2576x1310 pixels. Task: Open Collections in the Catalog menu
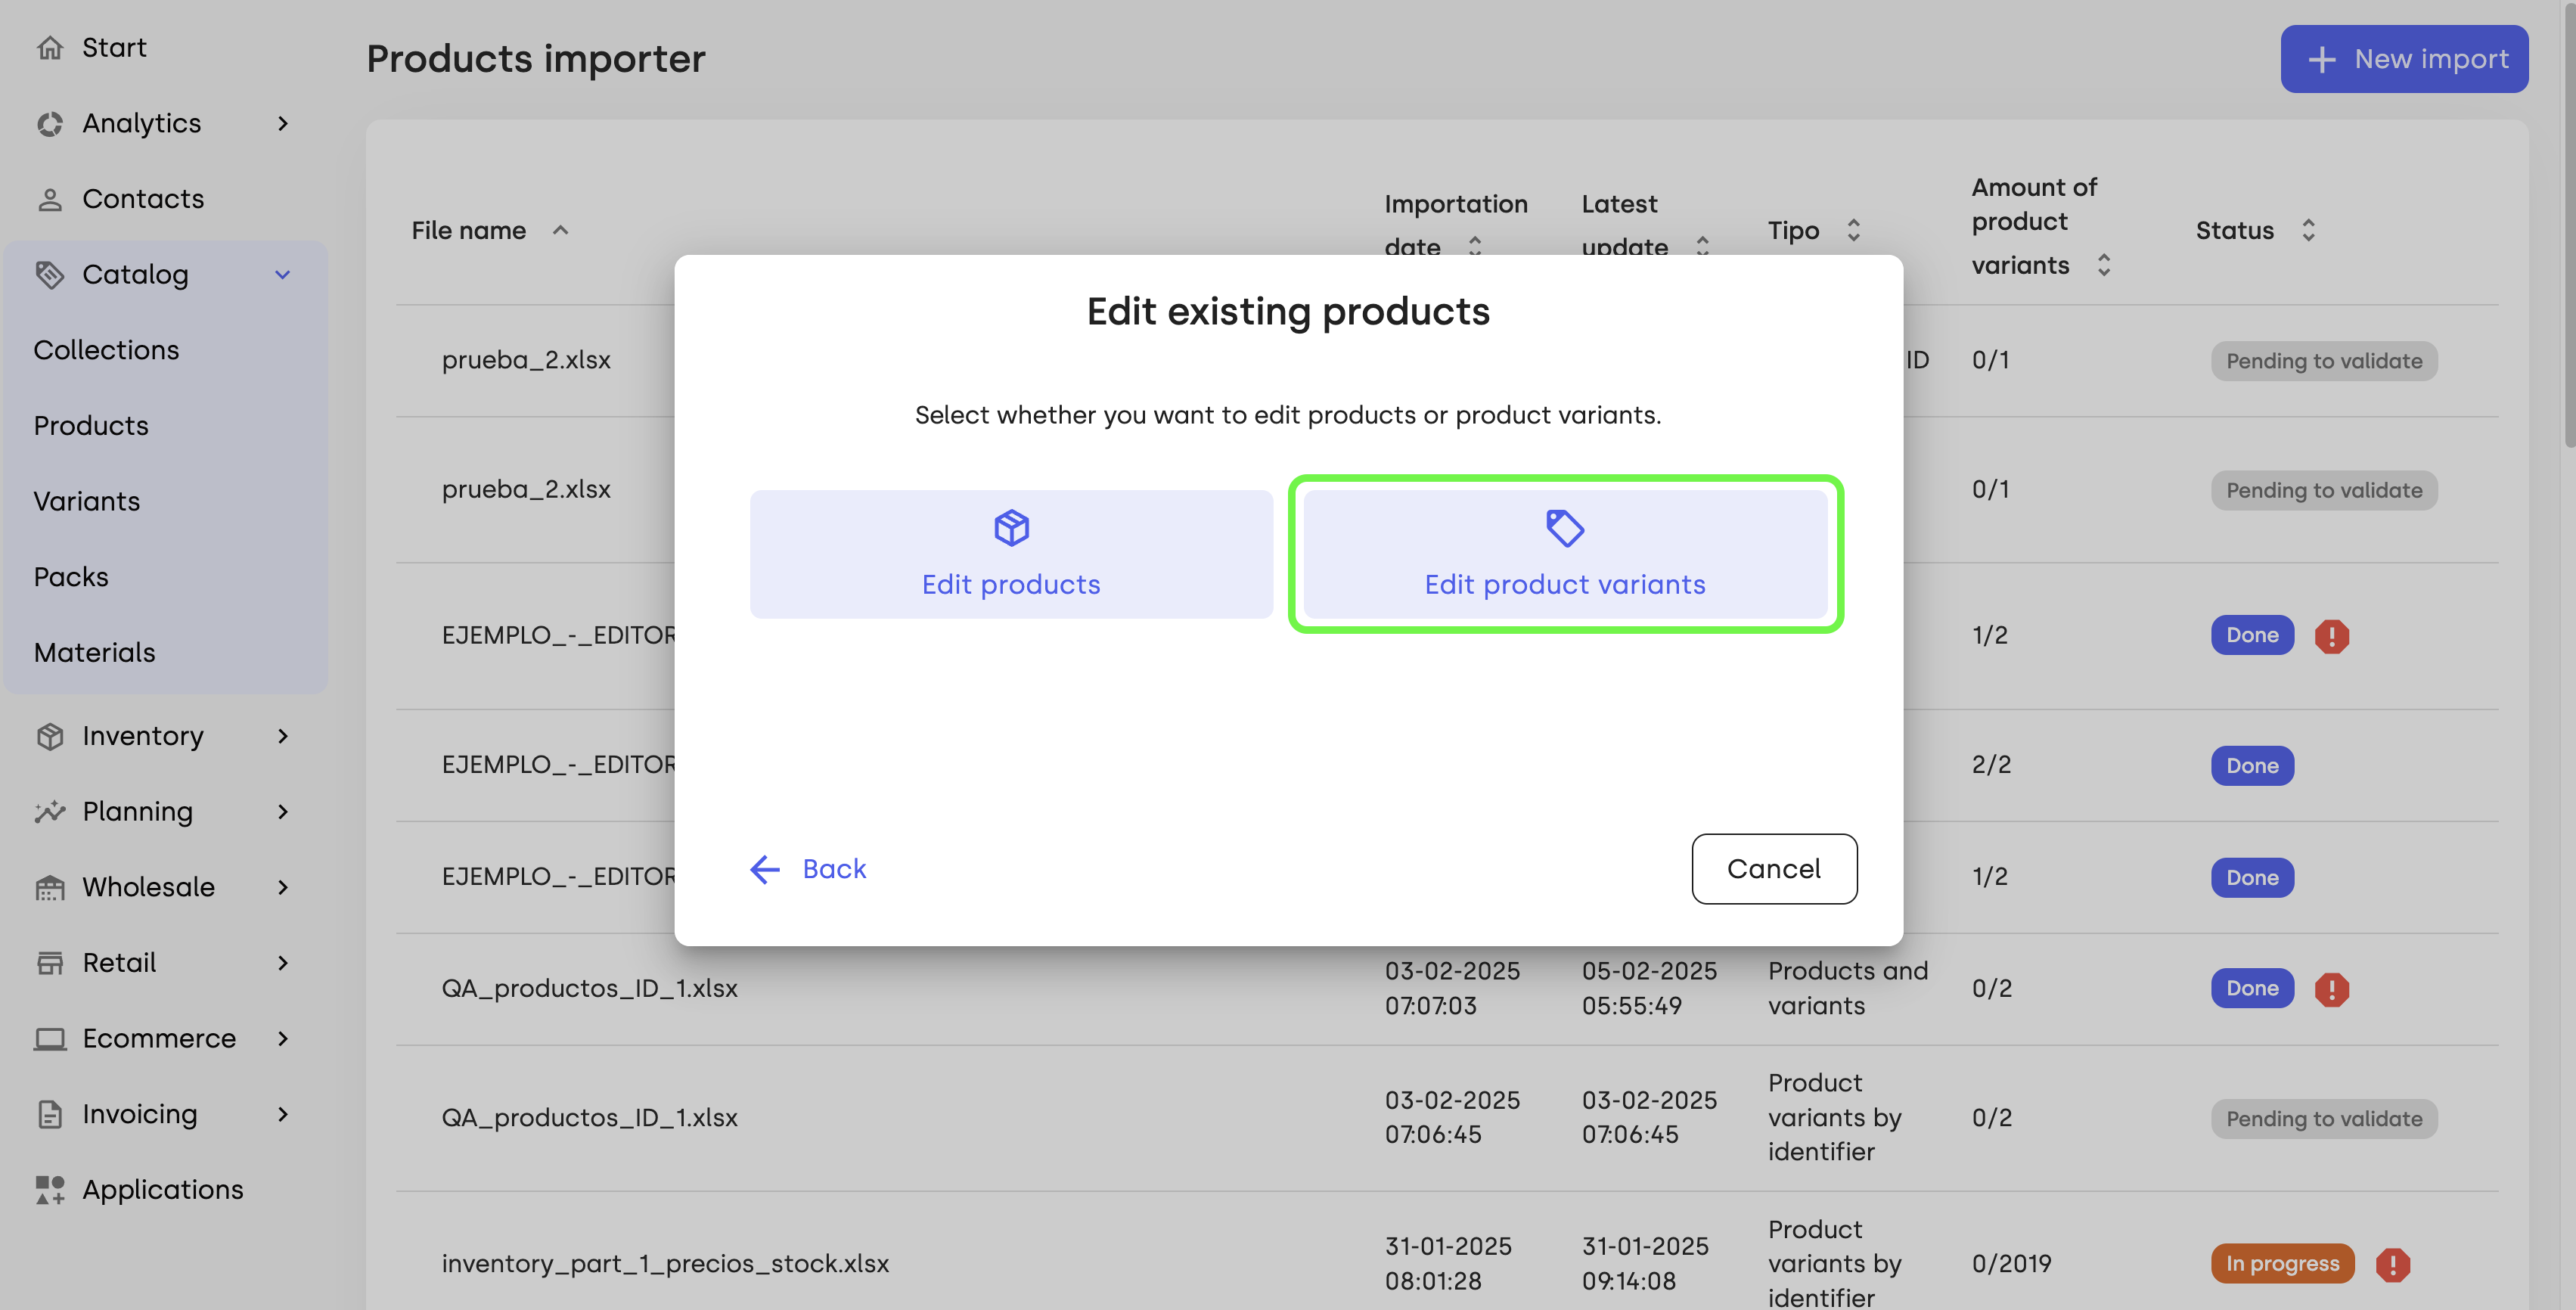point(106,350)
